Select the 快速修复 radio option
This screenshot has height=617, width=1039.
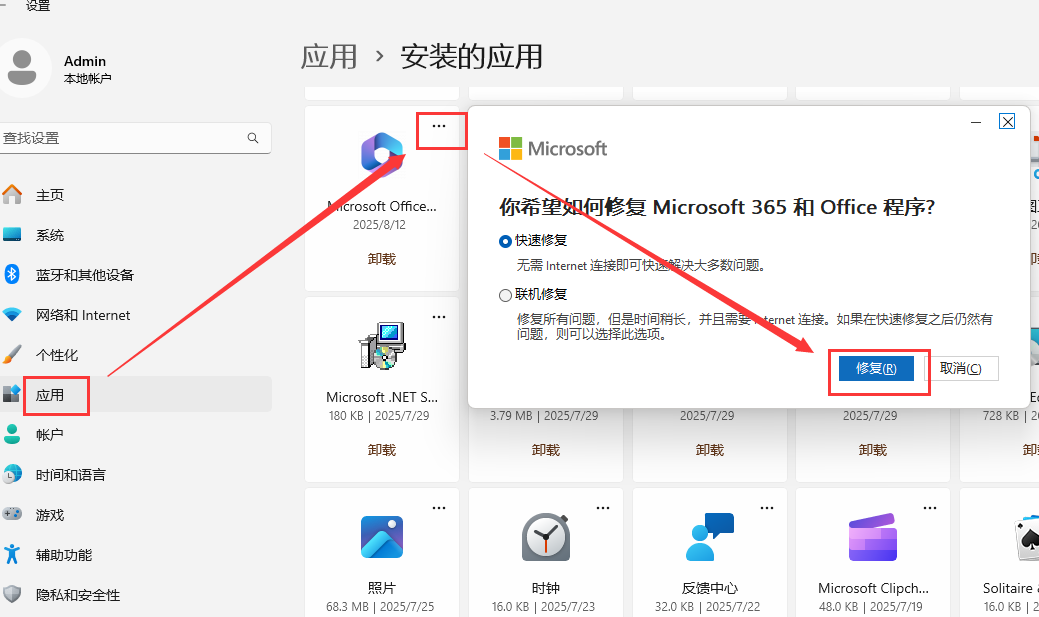[x=505, y=241]
